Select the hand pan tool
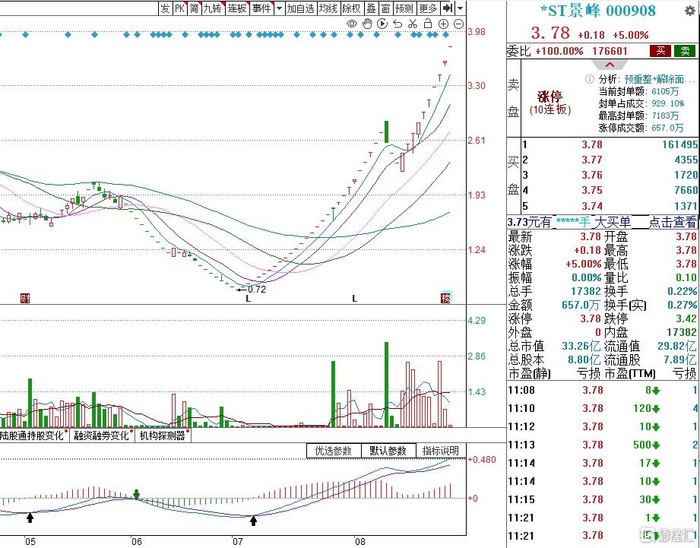Screen dimensions: 700x548 (x=367, y=24)
